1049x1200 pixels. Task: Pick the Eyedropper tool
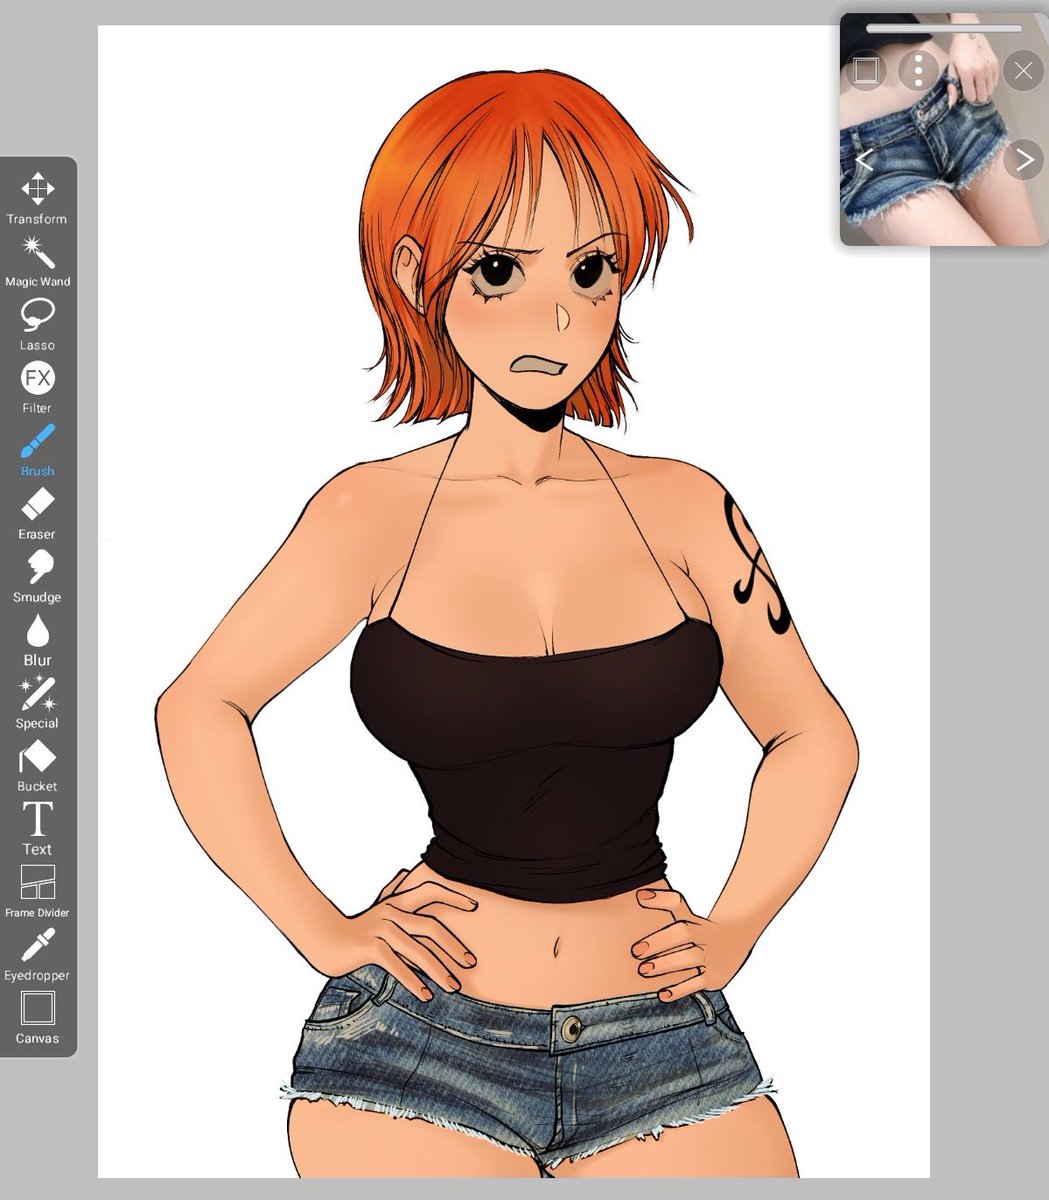click(x=37, y=942)
